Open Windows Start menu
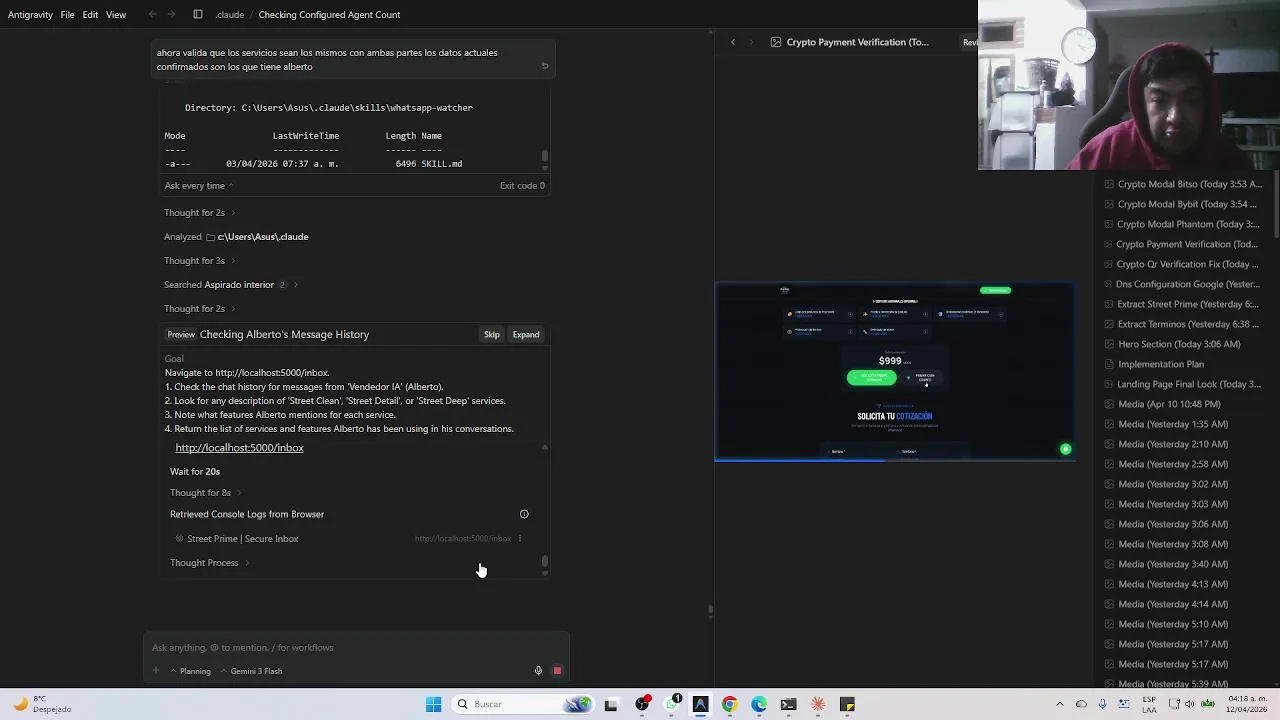The height and width of the screenshot is (720, 1280). pos(433,704)
